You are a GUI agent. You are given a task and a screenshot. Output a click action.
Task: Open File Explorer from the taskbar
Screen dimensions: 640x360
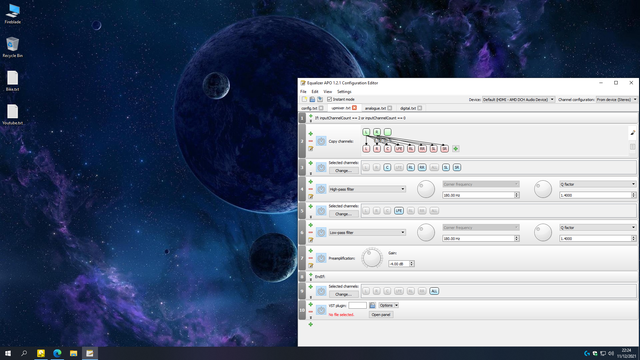pyautogui.click(x=73, y=353)
